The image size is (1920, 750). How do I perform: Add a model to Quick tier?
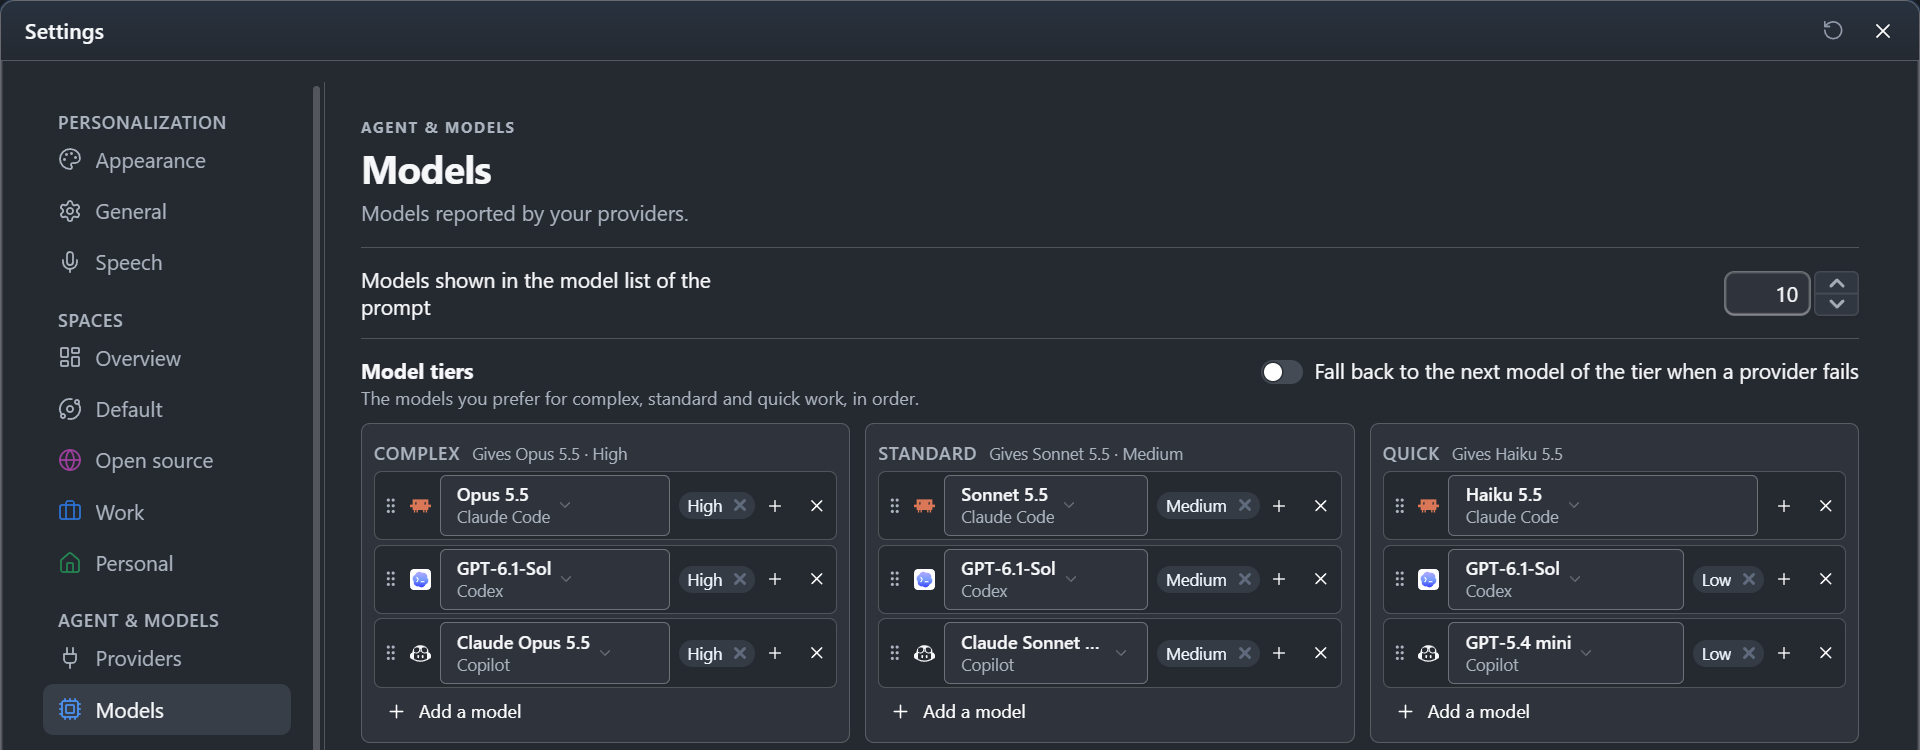pyautogui.click(x=1464, y=711)
